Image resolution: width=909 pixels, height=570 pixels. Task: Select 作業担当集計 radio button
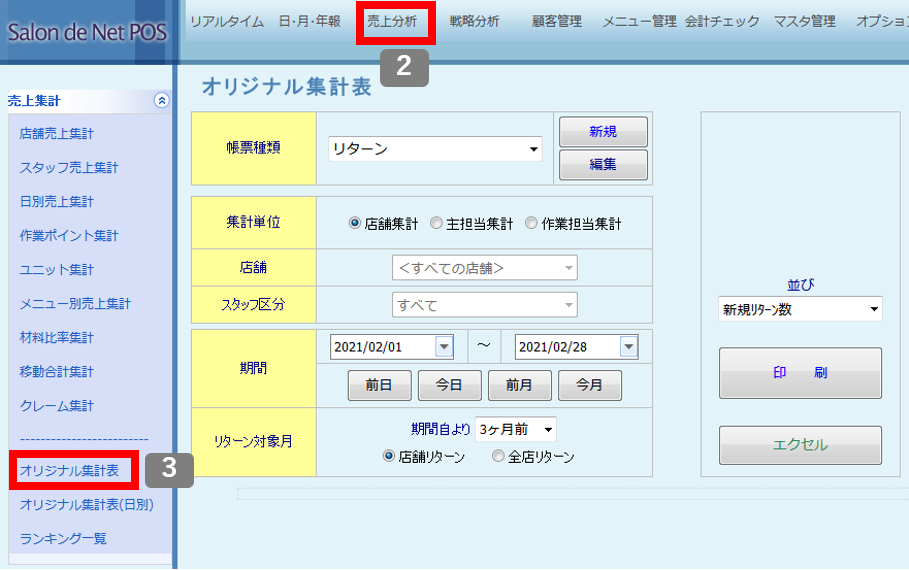click(x=531, y=224)
